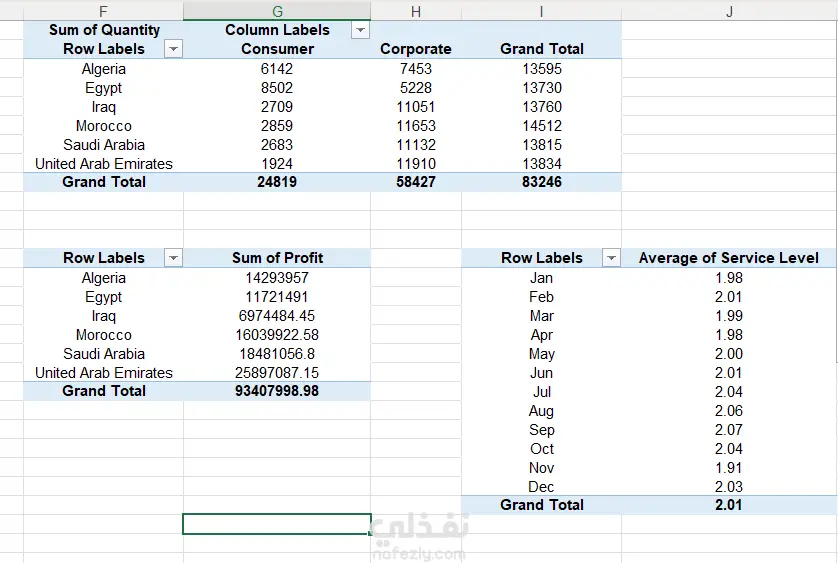Click November's service level 1.91
The width and height of the screenshot is (838, 563).
point(729,468)
